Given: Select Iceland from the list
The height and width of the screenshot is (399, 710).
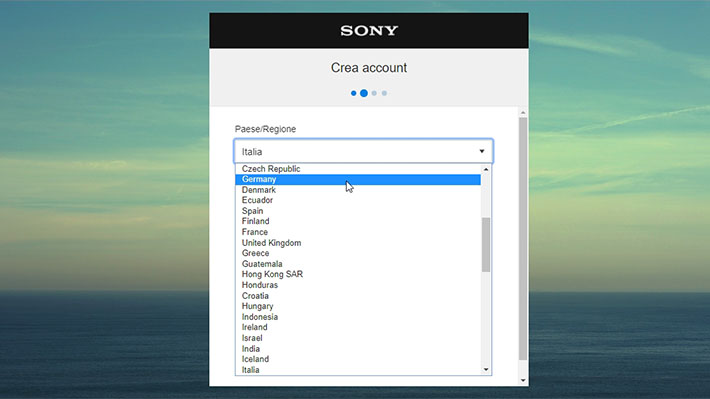Looking at the screenshot, I should click(x=358, y=359).
